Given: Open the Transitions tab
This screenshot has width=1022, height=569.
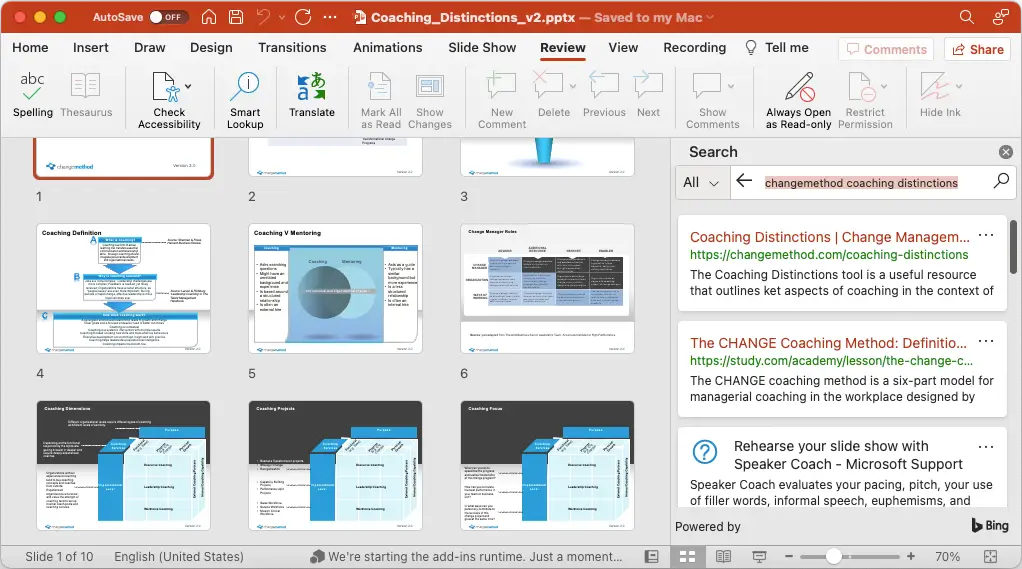Looking at the screenshot, I should [x=292, y=48].
